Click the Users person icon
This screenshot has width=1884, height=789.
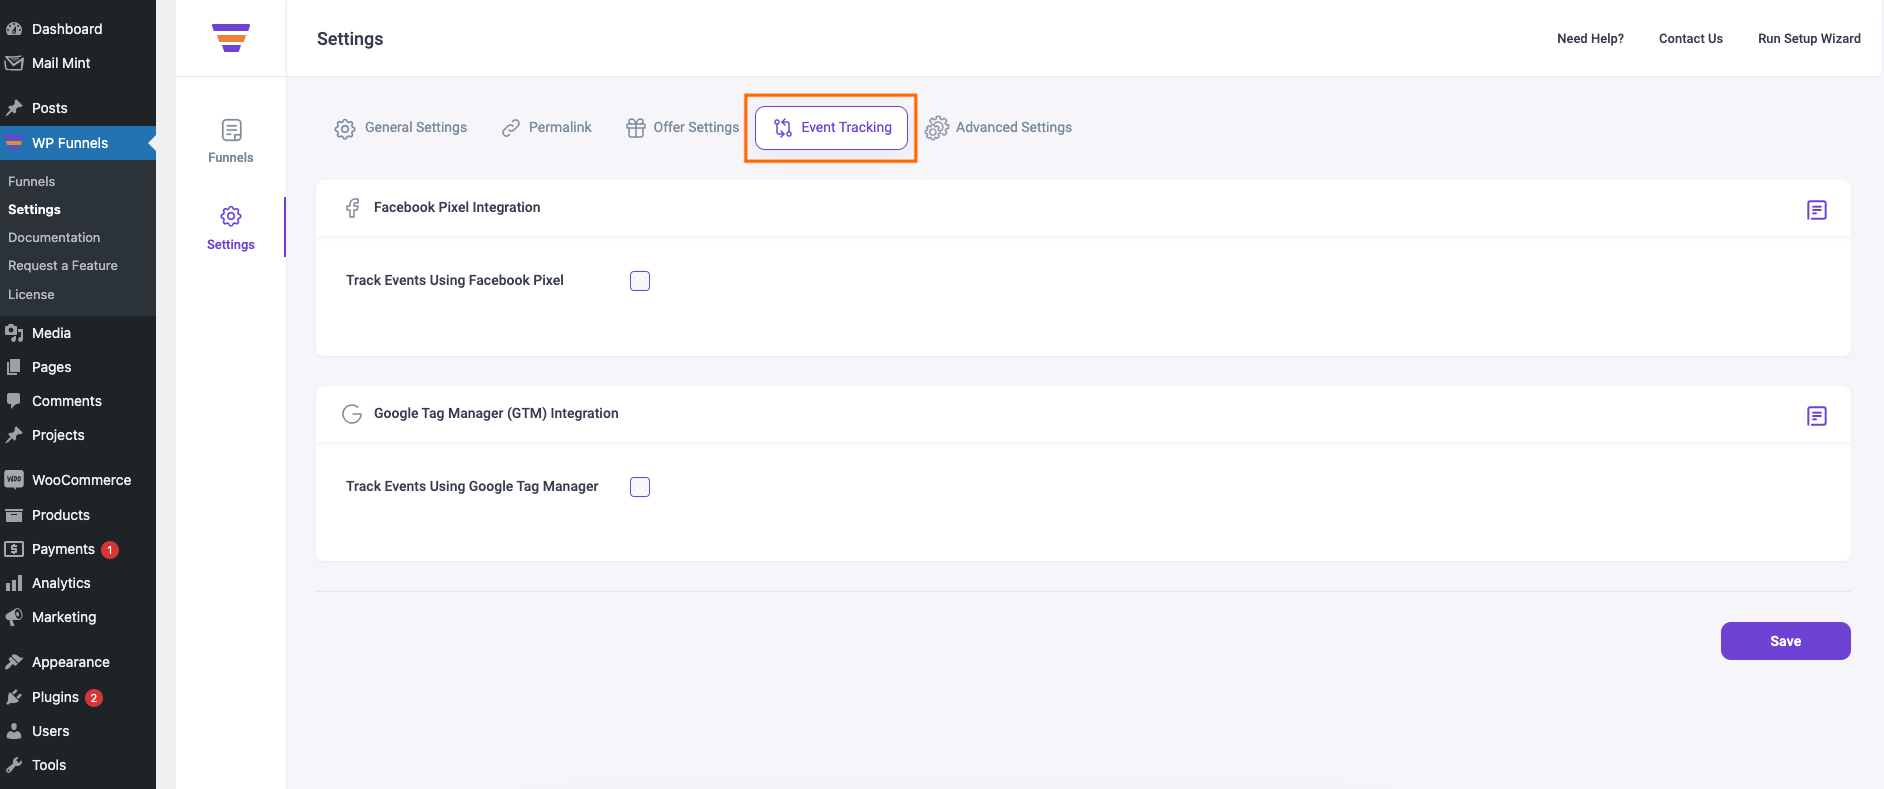pos(14,731)
